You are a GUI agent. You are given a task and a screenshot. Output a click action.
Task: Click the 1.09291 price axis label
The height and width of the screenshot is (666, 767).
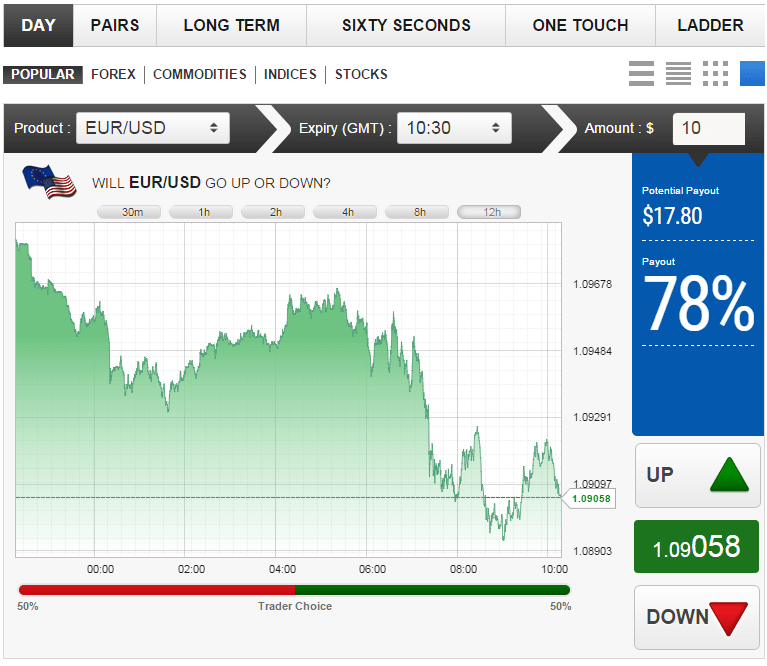coord(592,417)
